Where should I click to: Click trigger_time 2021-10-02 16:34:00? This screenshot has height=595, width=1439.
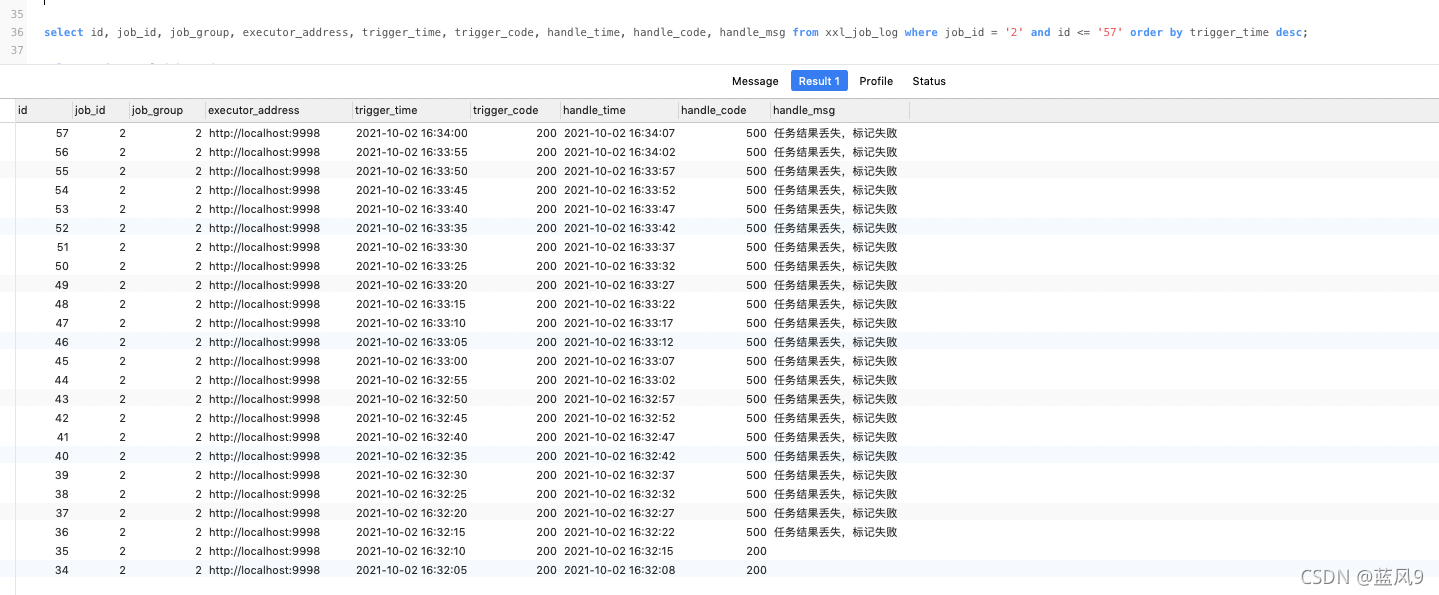click(412, 133)
